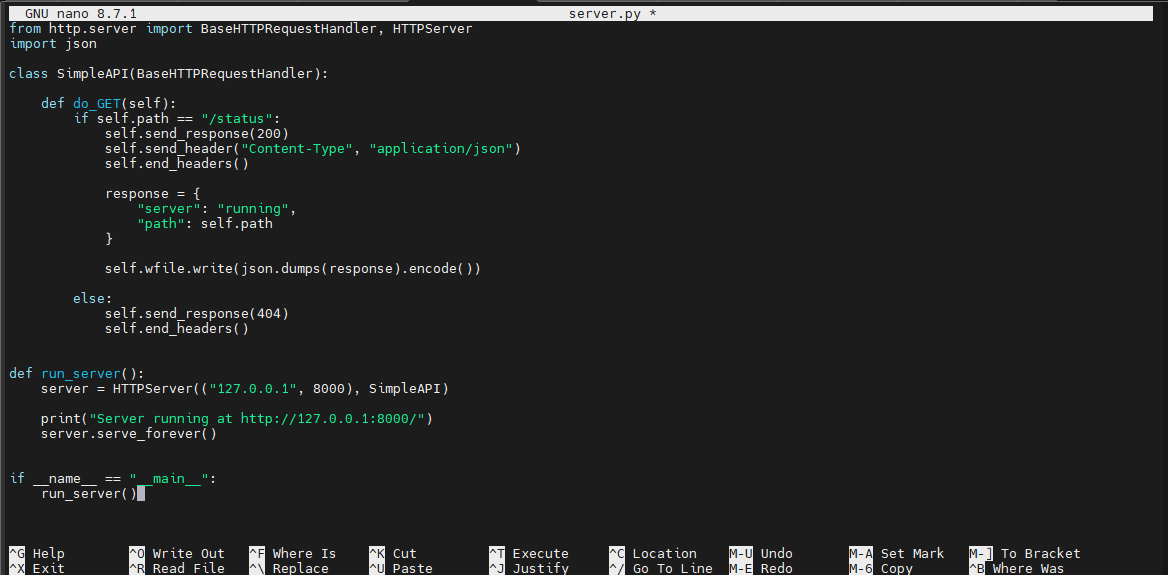This screenshot has height=575, width=1168.
Task: Click the ^B Where Was shortcut
Action: tap(1017, 568)
